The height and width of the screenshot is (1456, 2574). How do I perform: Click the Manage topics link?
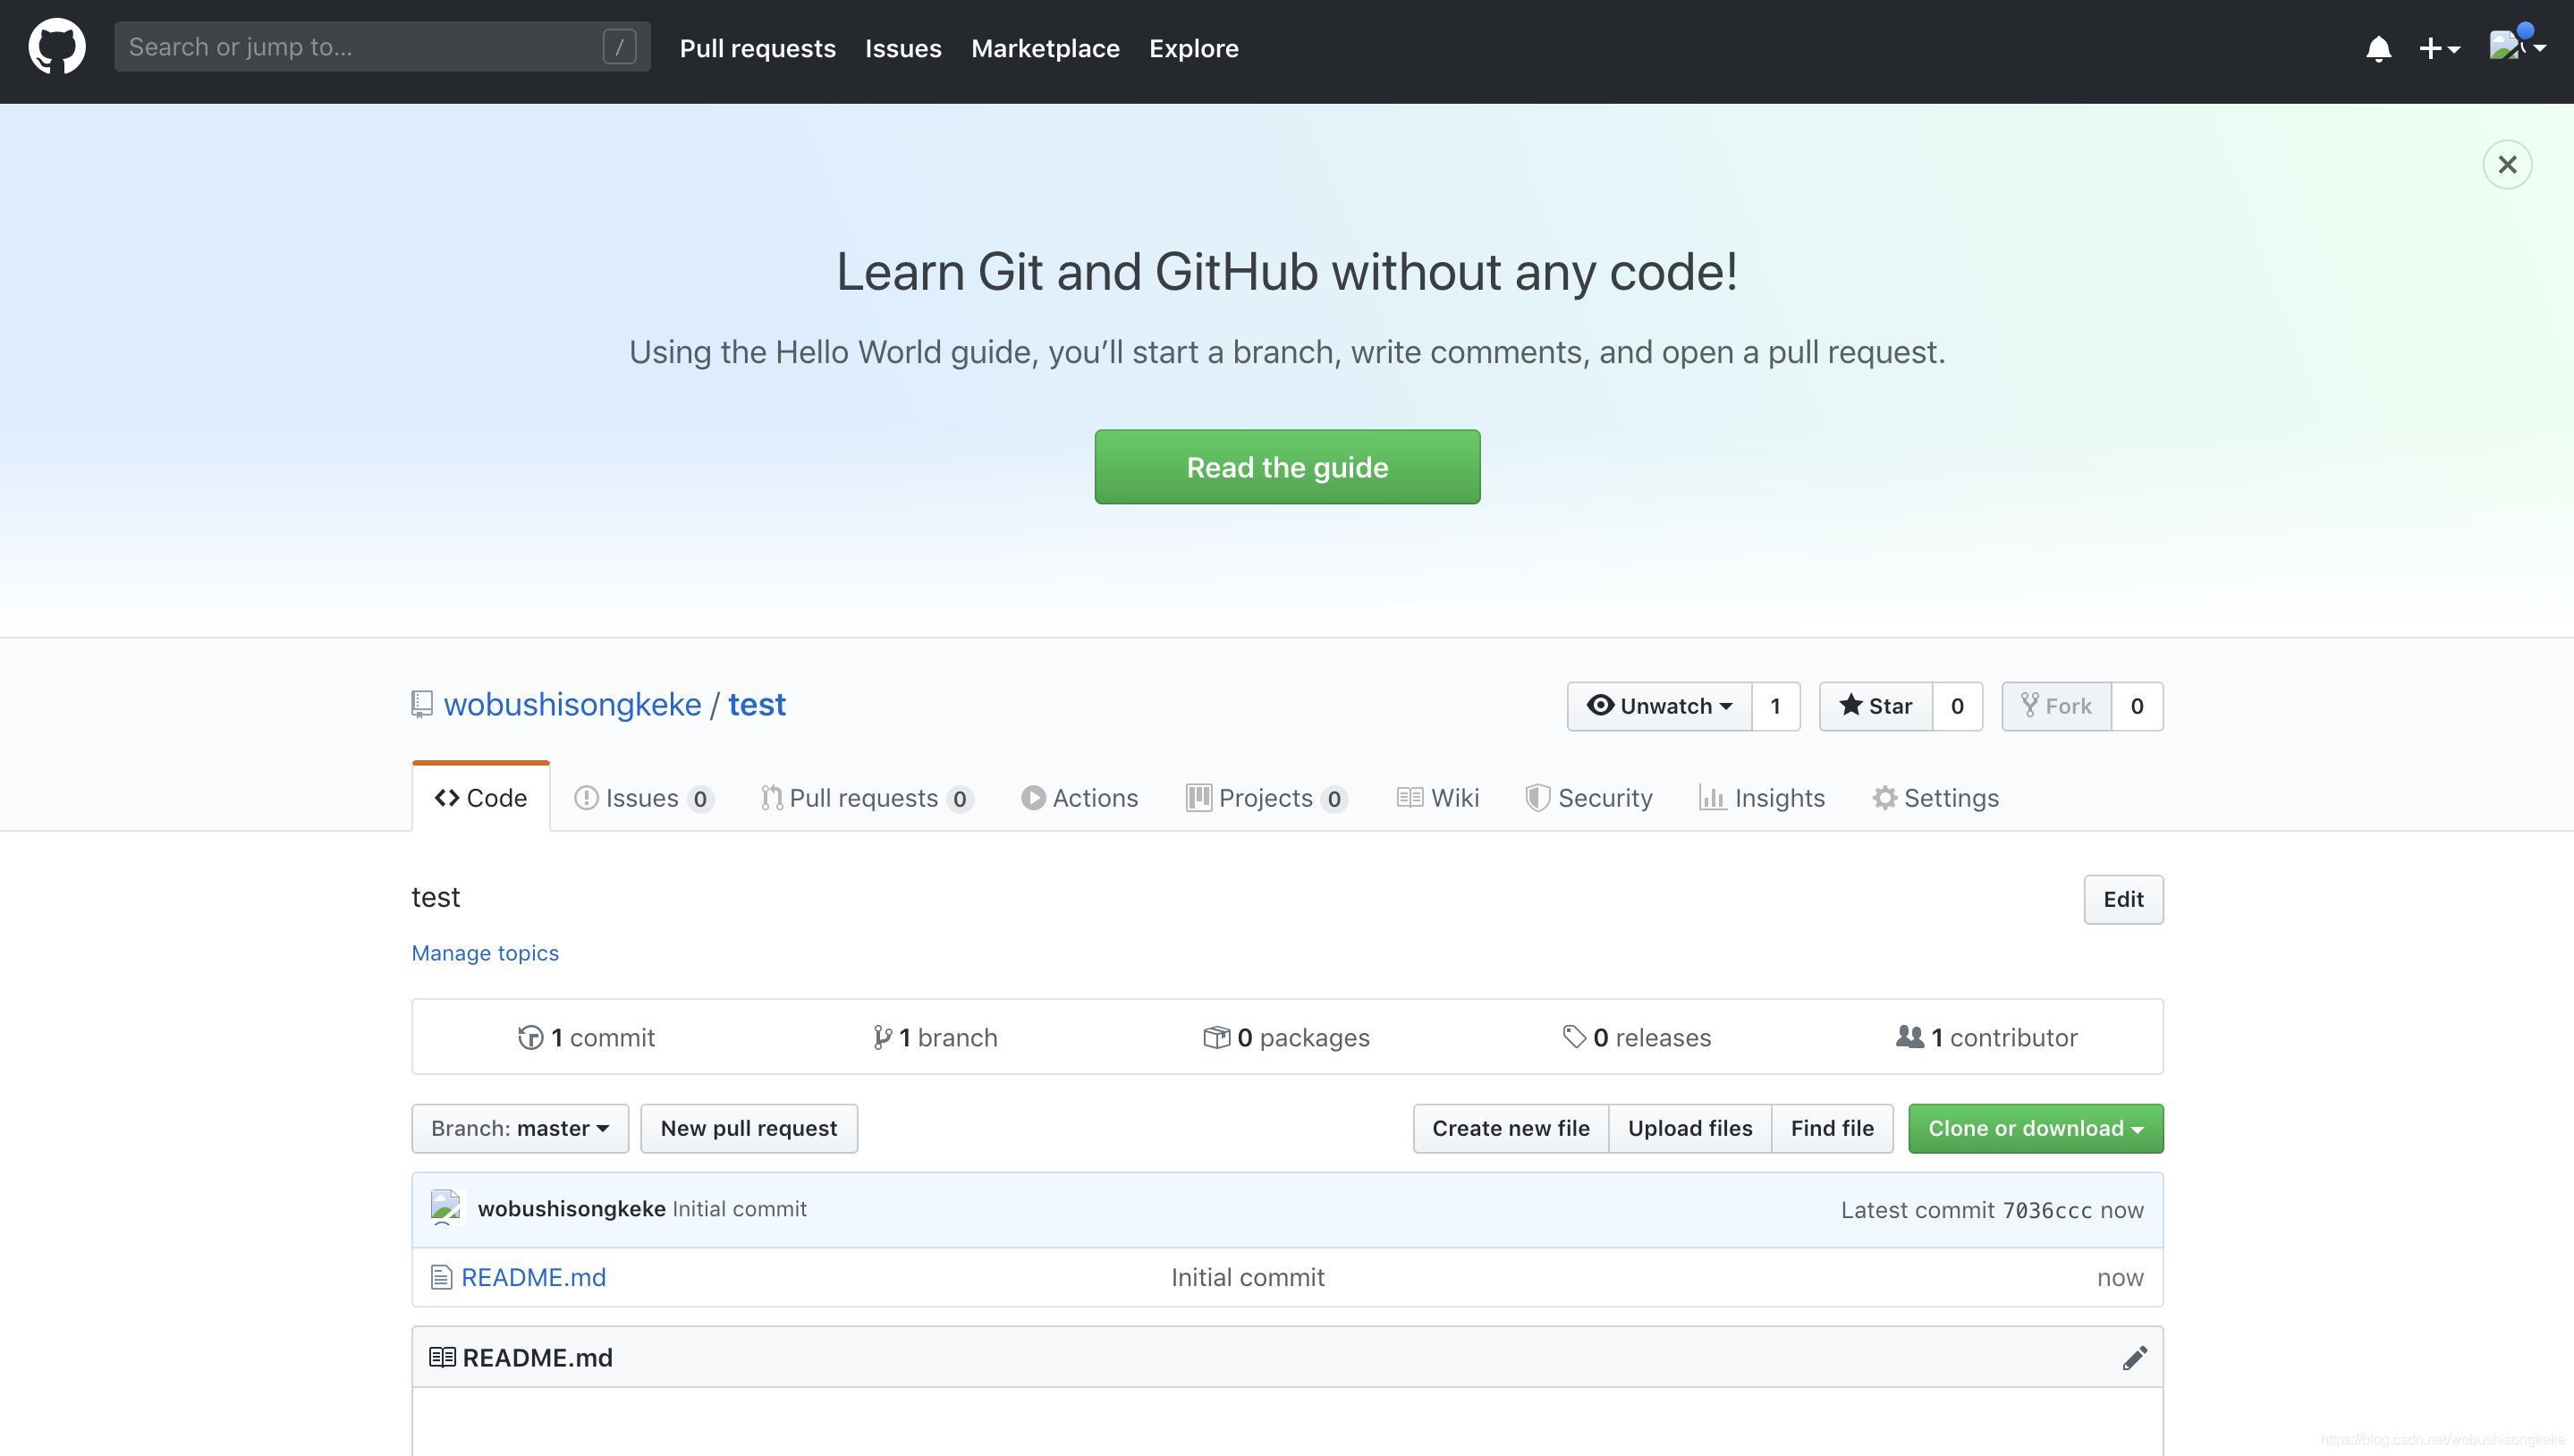click(485, 953)
